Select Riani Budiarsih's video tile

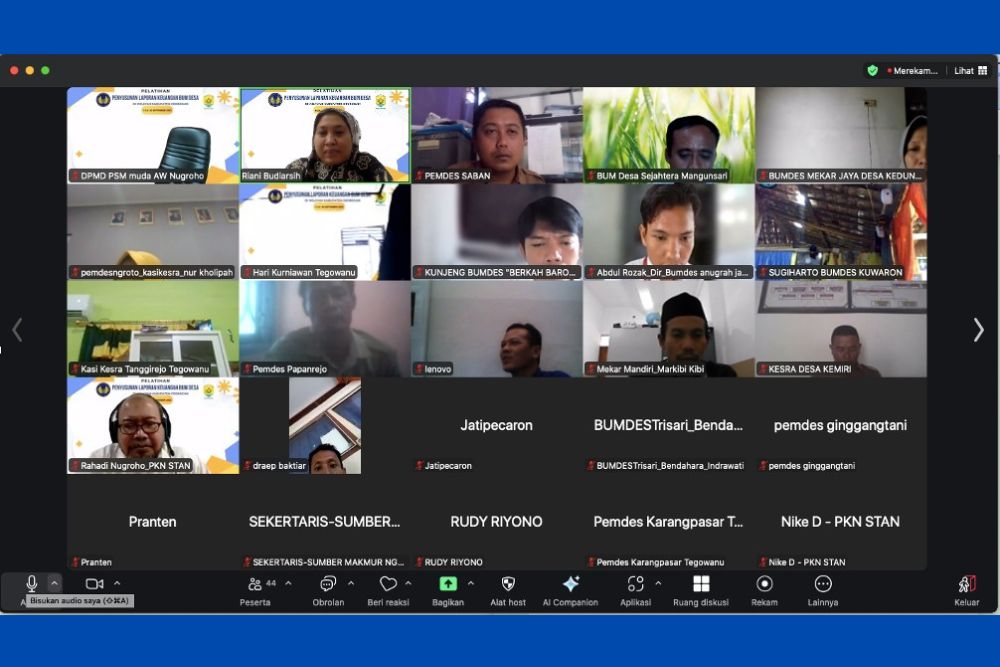coord(325,135)
